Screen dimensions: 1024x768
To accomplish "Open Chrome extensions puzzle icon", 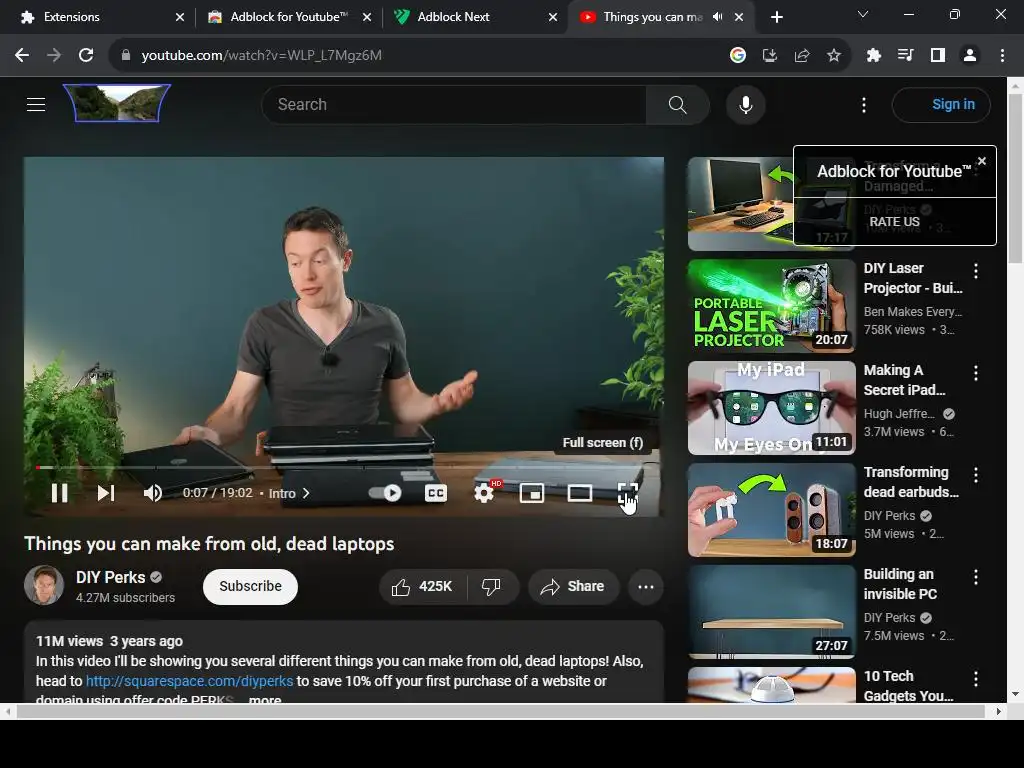I will (x=873, y=56).
